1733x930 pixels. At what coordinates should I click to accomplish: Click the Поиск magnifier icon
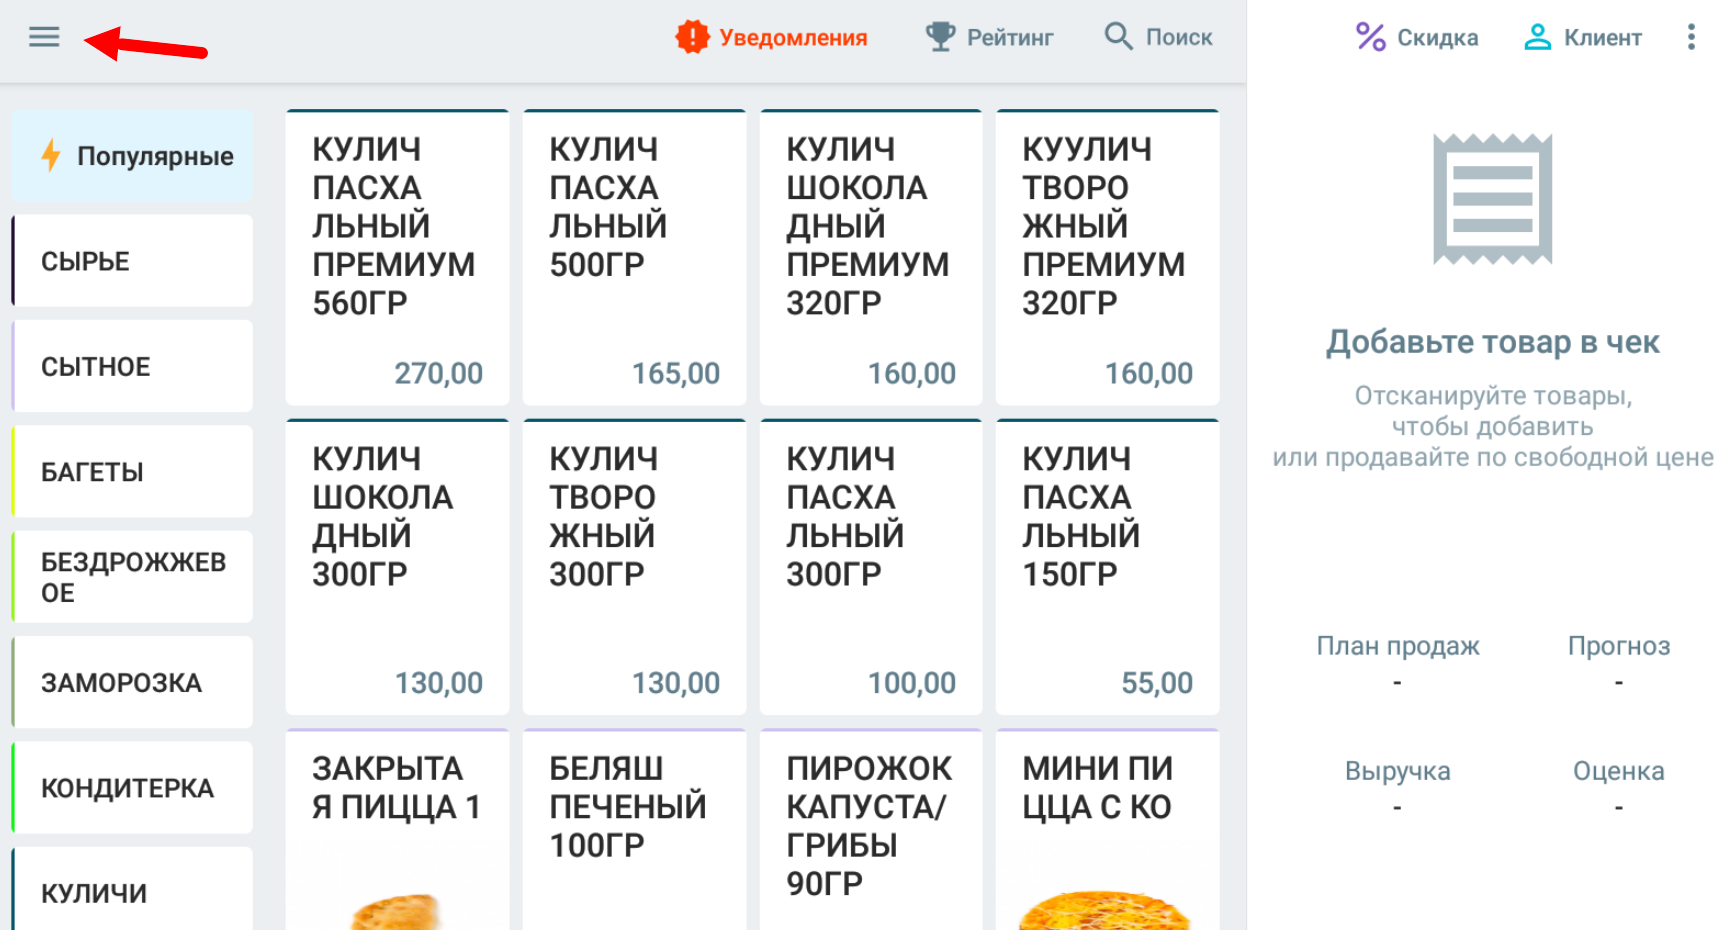point(1118,37)
